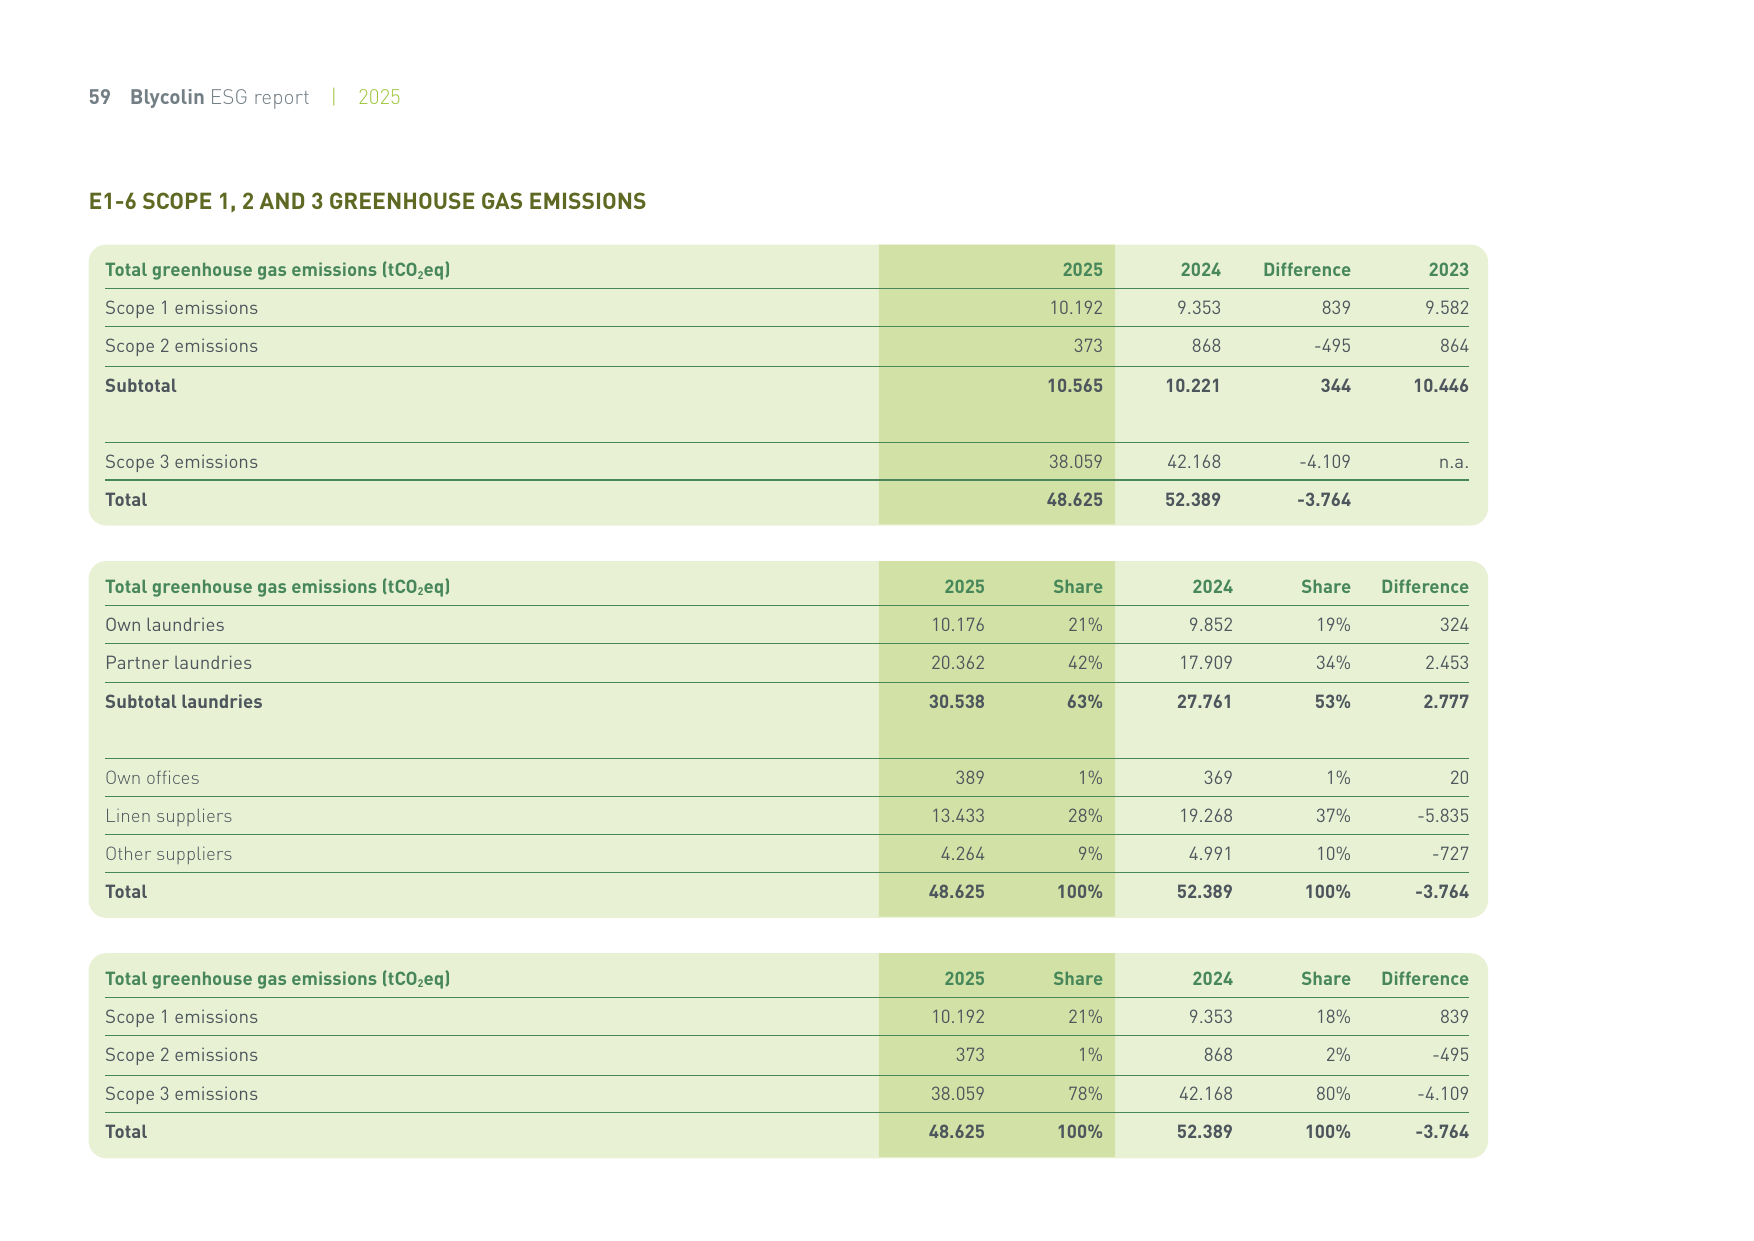The image size is (1754, 1241).
Task: Click the value 10.565 in the Subtotal row
Action: click(1074, 386)
